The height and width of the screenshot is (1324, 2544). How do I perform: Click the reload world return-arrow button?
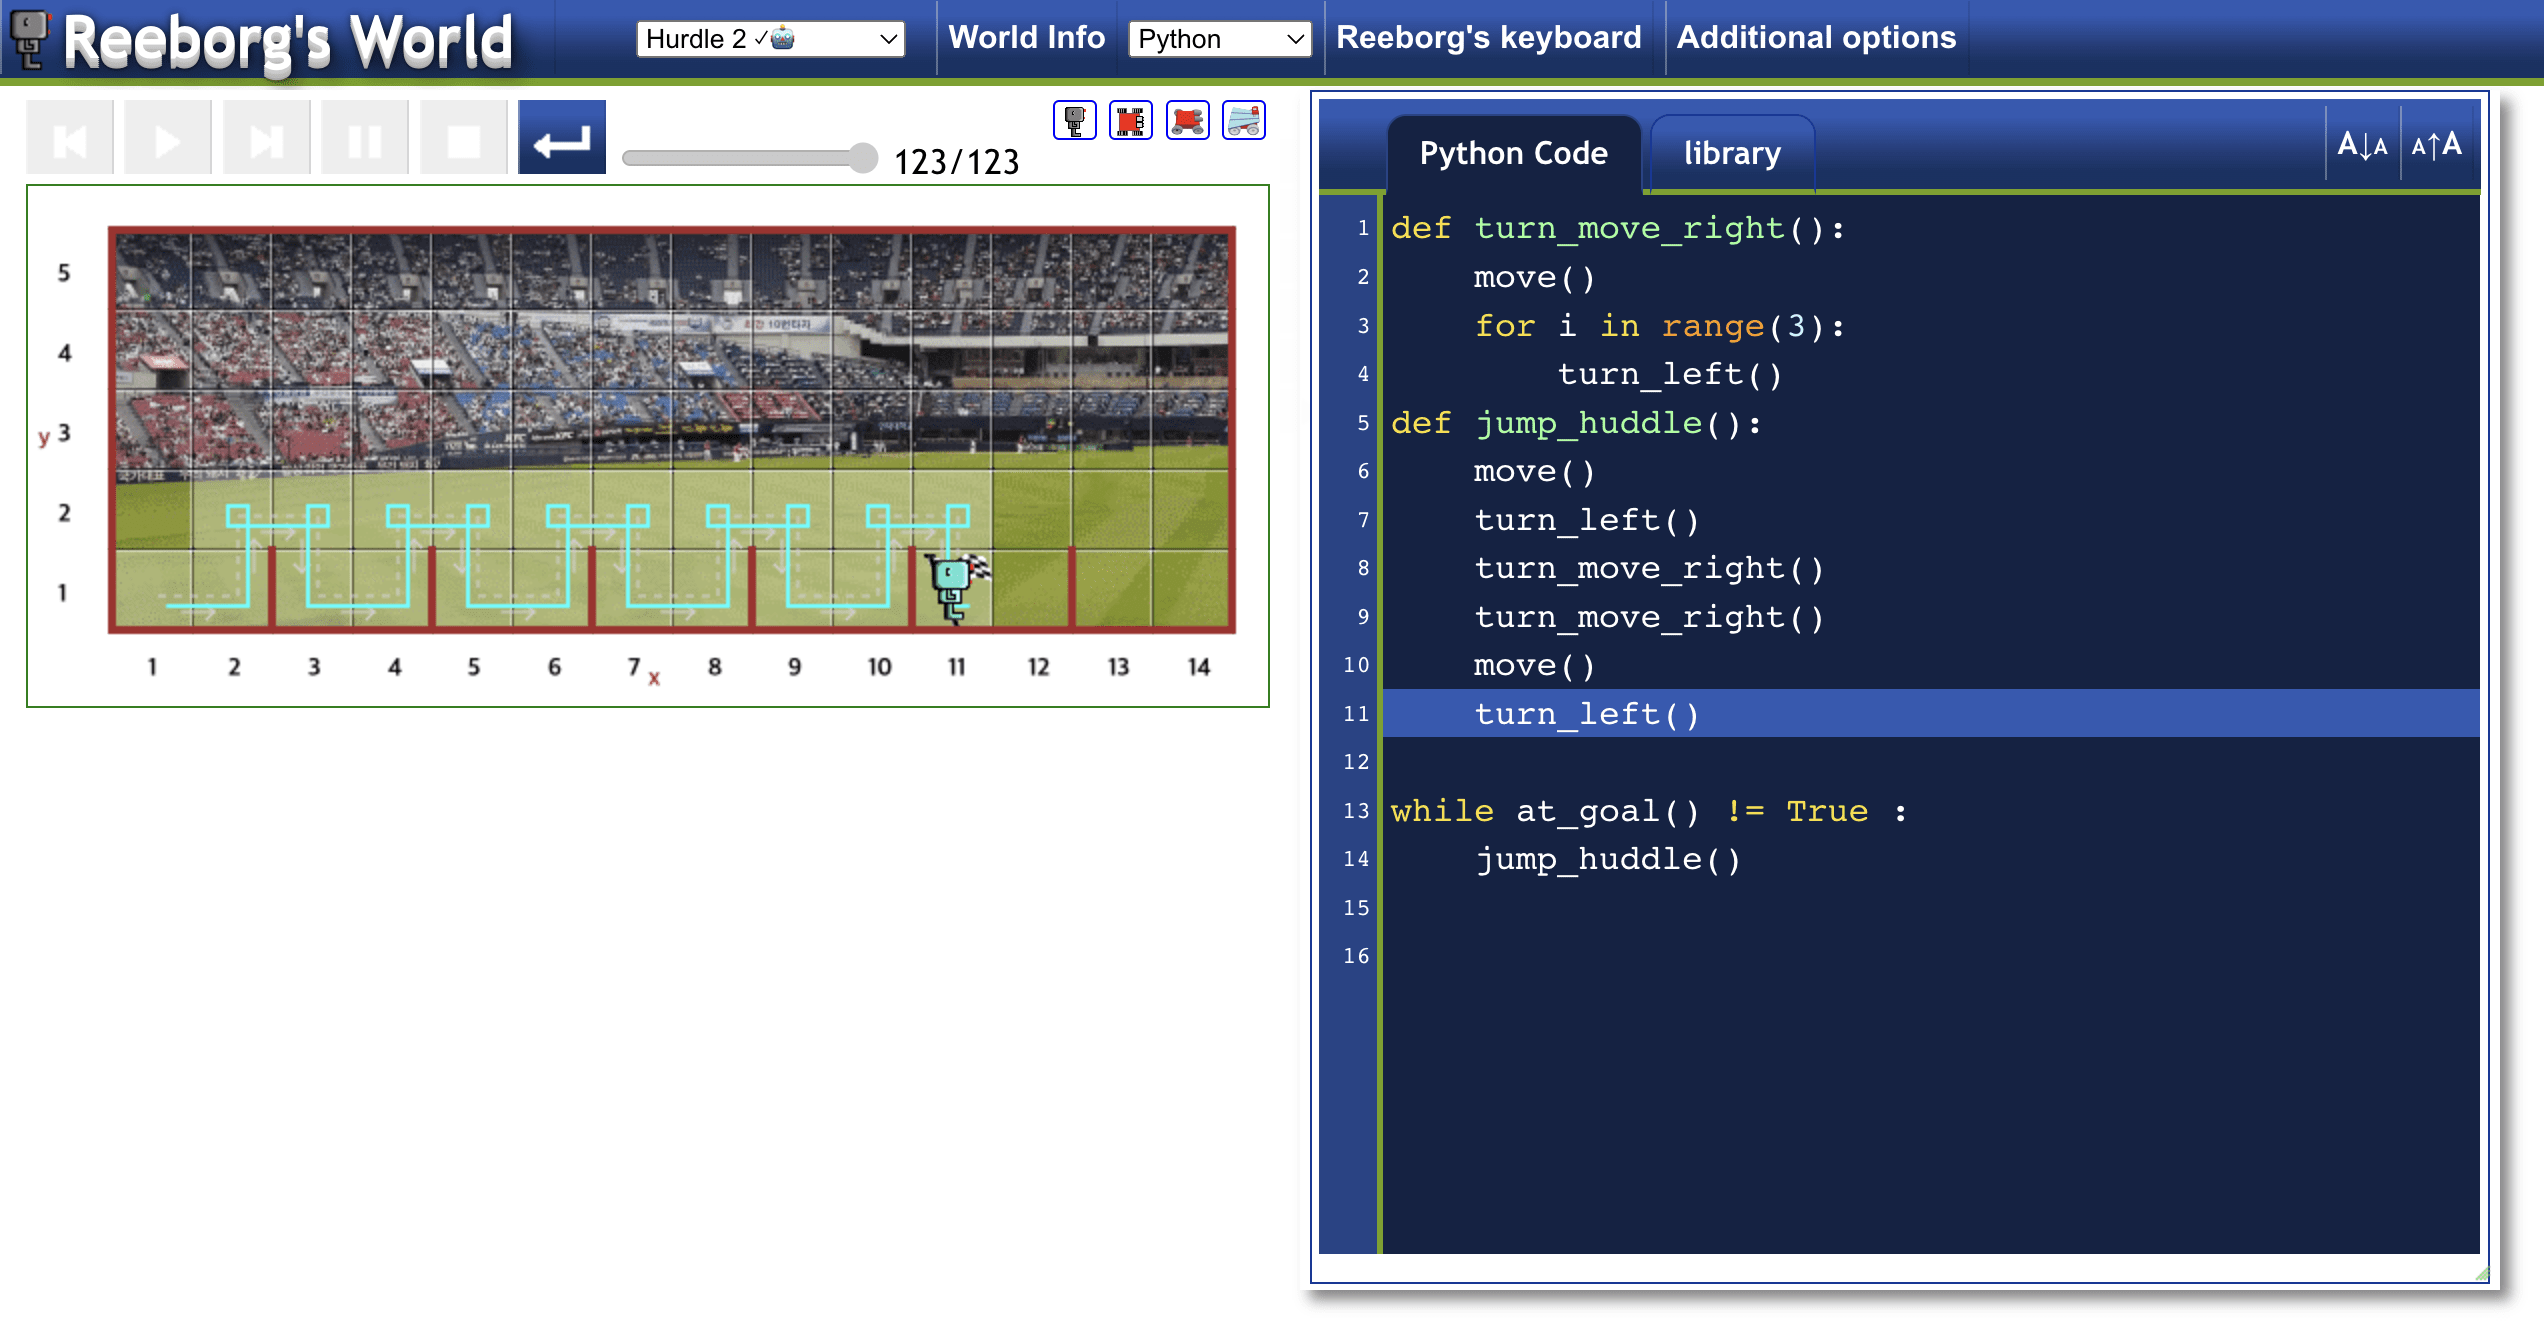point(561,139)
